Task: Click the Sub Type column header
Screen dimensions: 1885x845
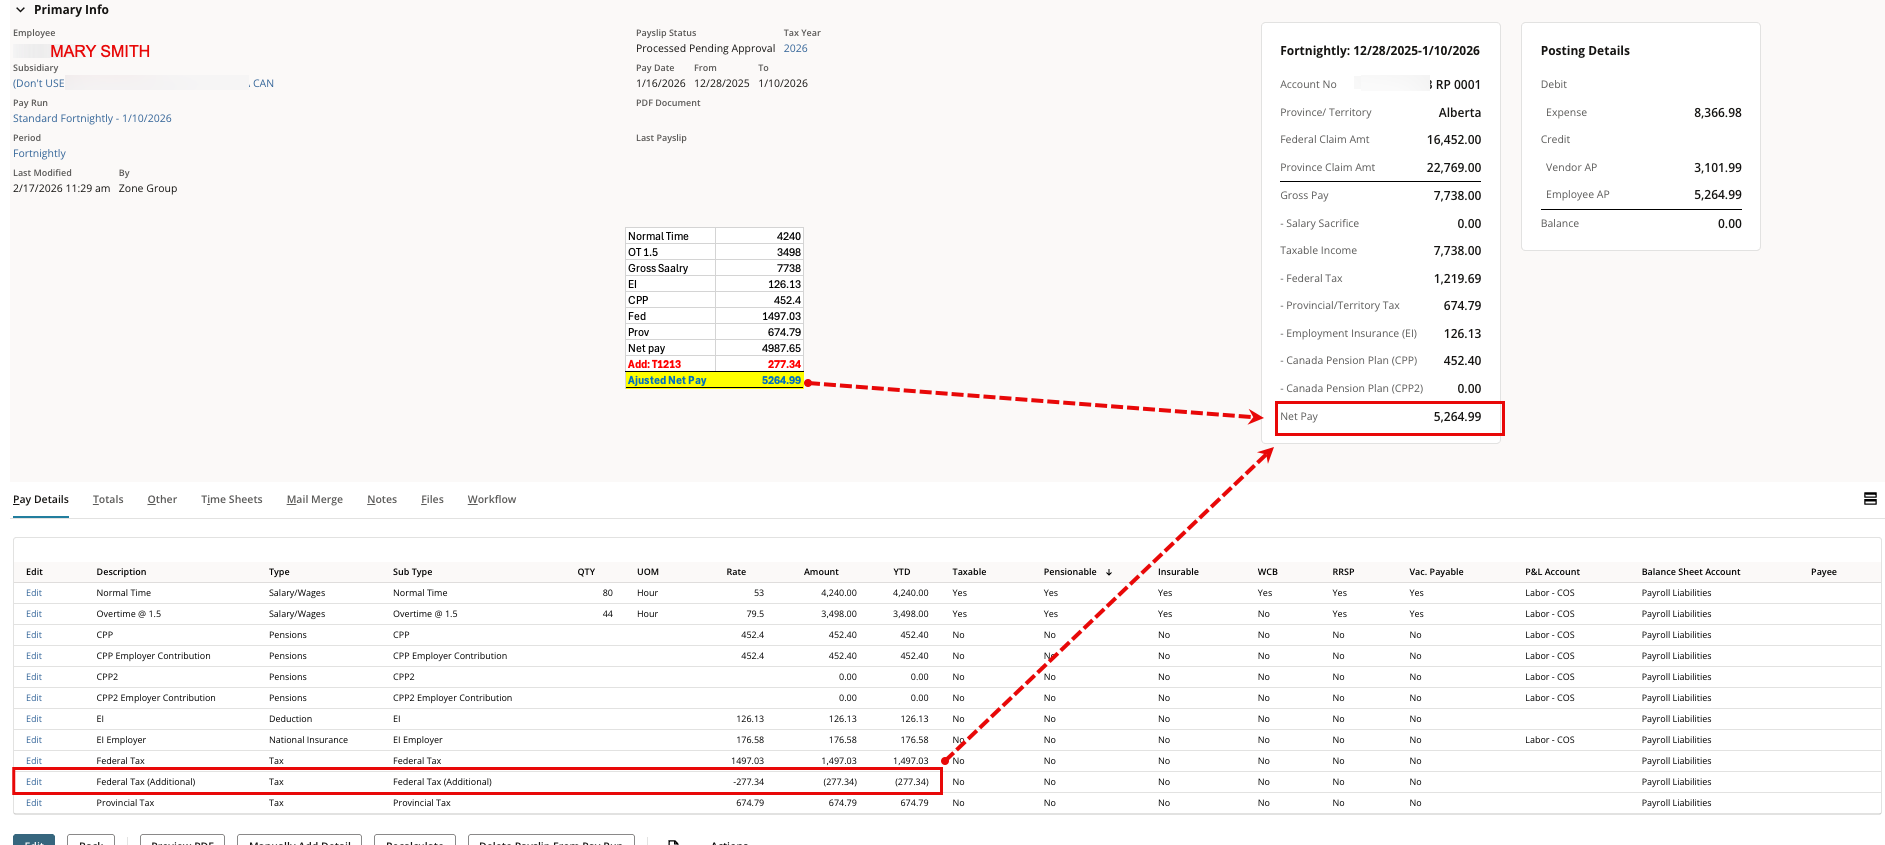Action: 412,572
